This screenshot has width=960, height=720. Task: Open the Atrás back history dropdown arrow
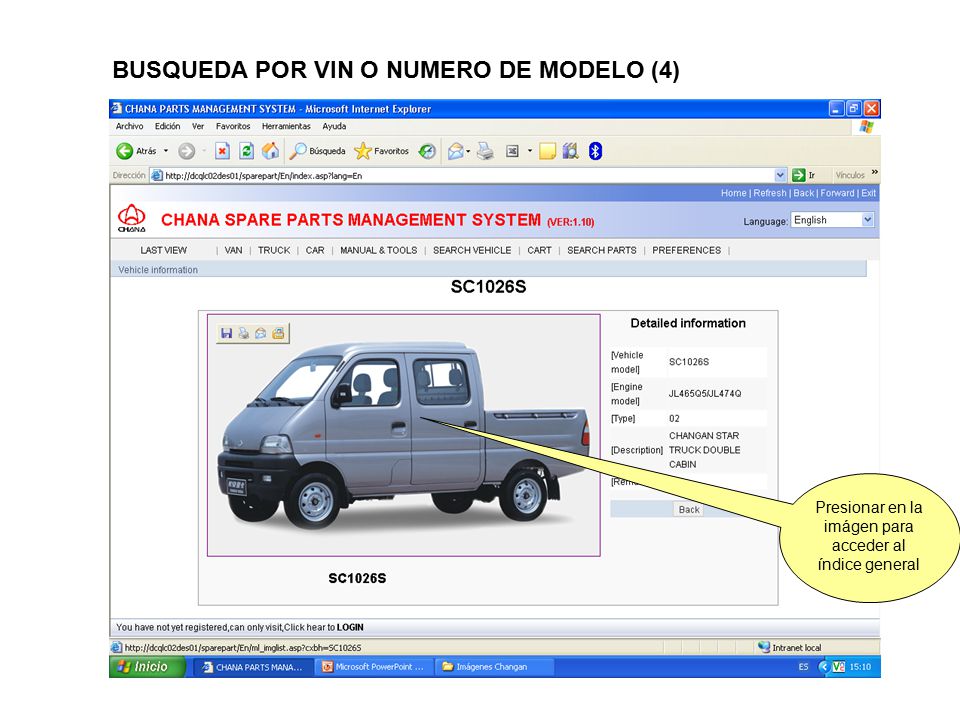tap(166, 151)
